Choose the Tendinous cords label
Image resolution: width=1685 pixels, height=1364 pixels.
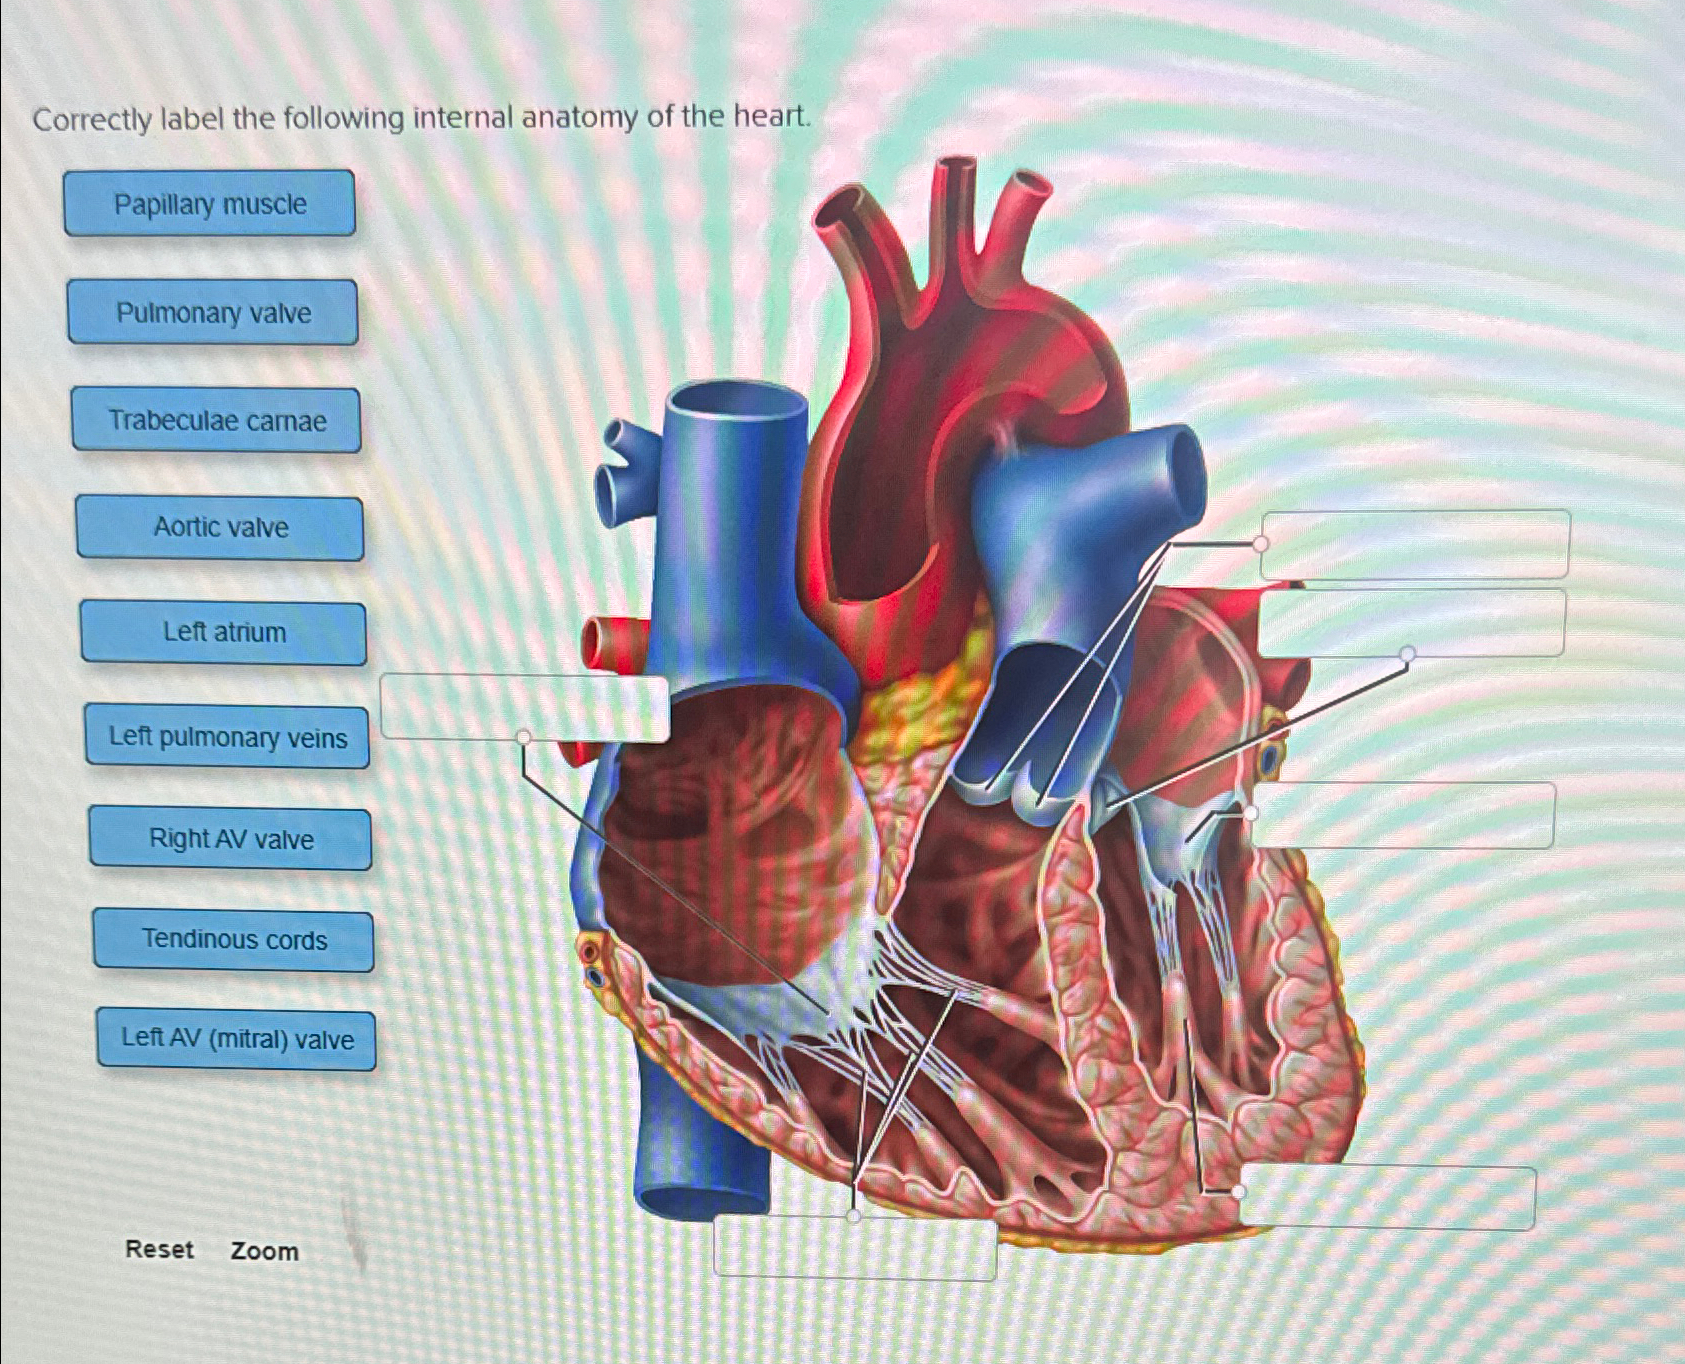pyautogui.click(x=234, y=940)
